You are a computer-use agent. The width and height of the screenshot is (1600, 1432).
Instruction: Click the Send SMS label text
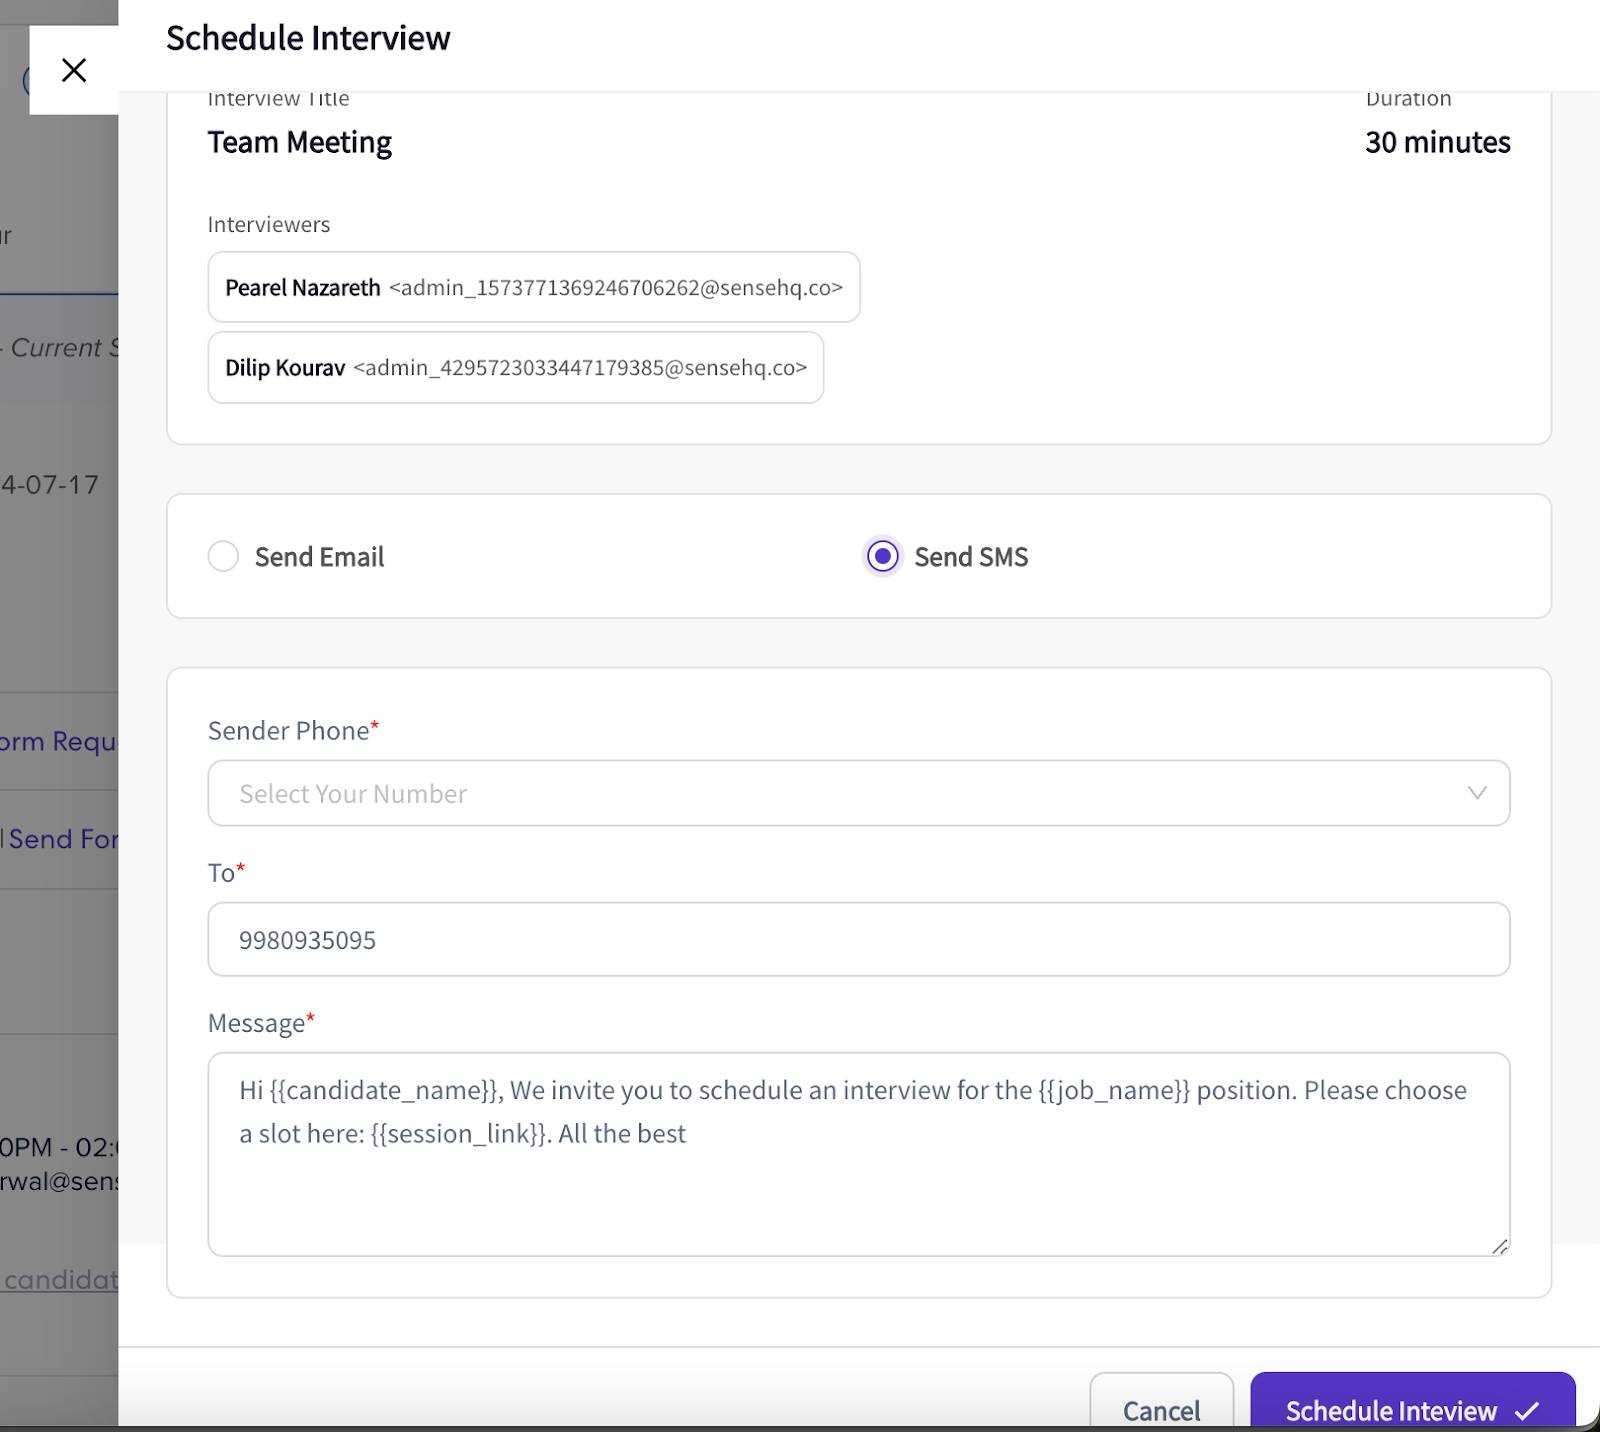[971, 557]
